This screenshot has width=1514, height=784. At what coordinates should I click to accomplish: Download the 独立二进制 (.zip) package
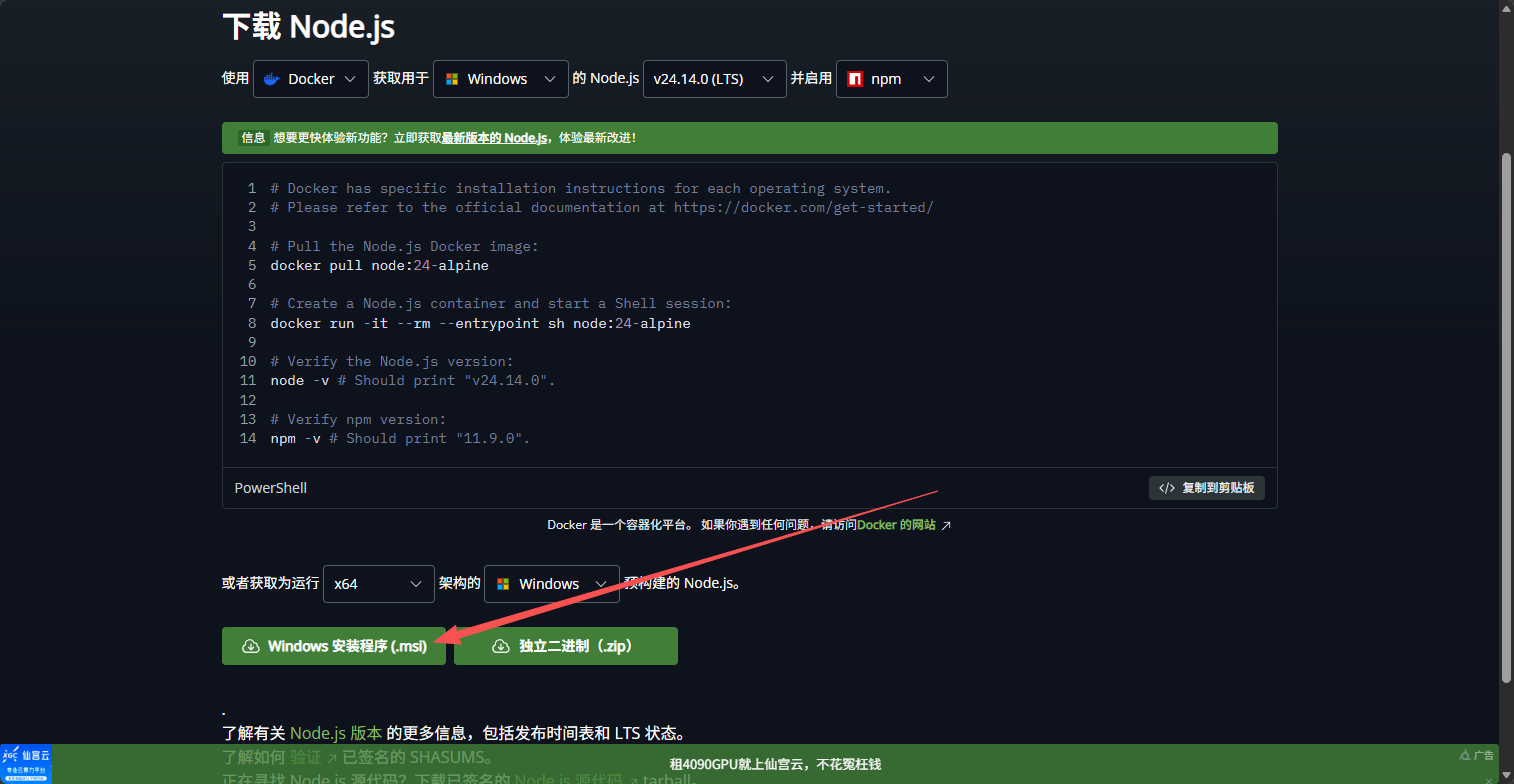(566, 646)
